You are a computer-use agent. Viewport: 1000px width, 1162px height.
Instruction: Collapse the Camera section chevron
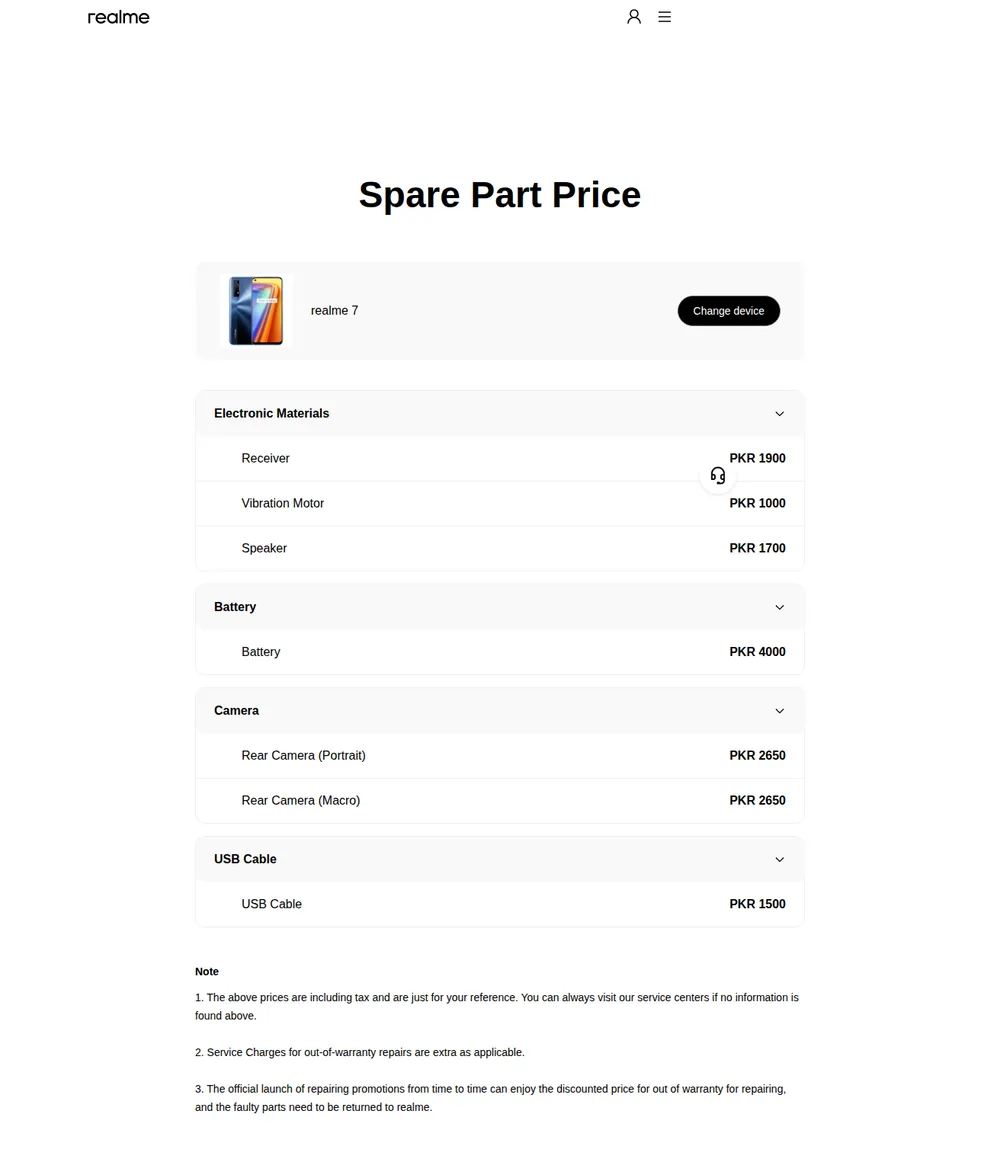coord(779,711)
